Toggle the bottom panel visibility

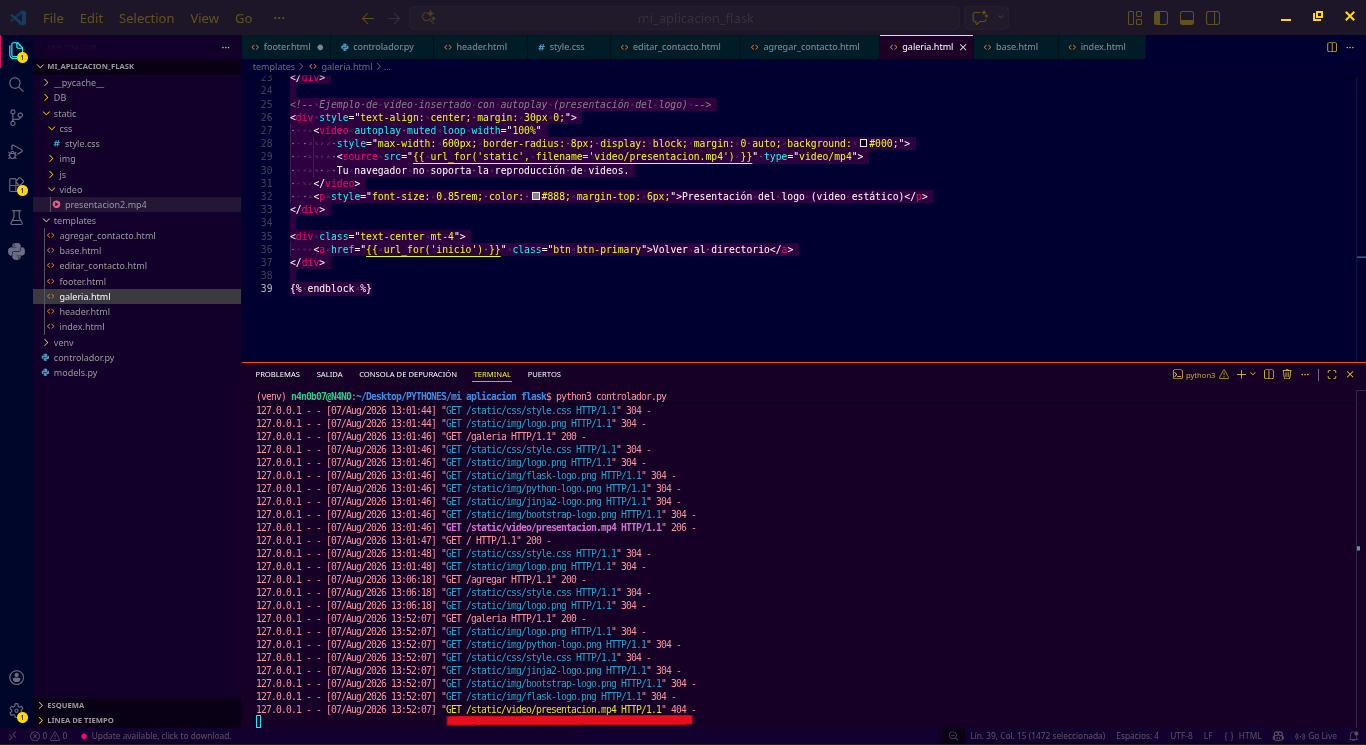[x=1187, y=18]
